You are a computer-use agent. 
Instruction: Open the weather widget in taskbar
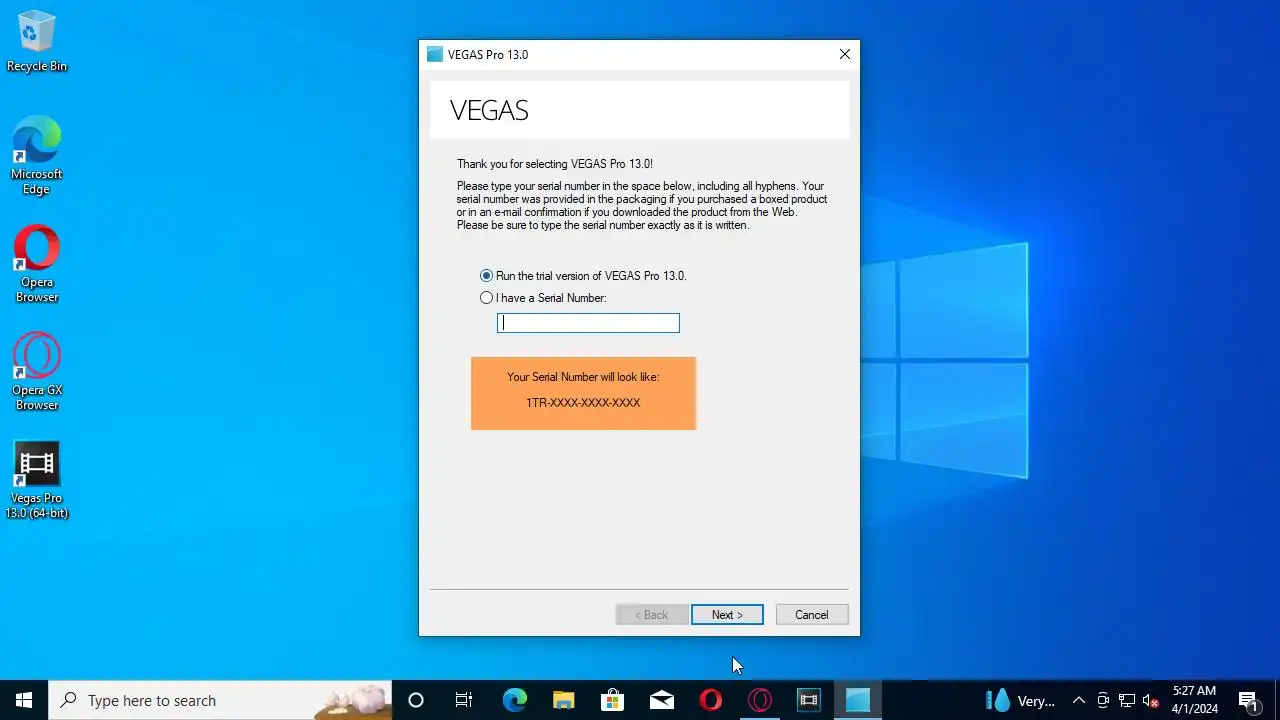tap(1020, 700)
